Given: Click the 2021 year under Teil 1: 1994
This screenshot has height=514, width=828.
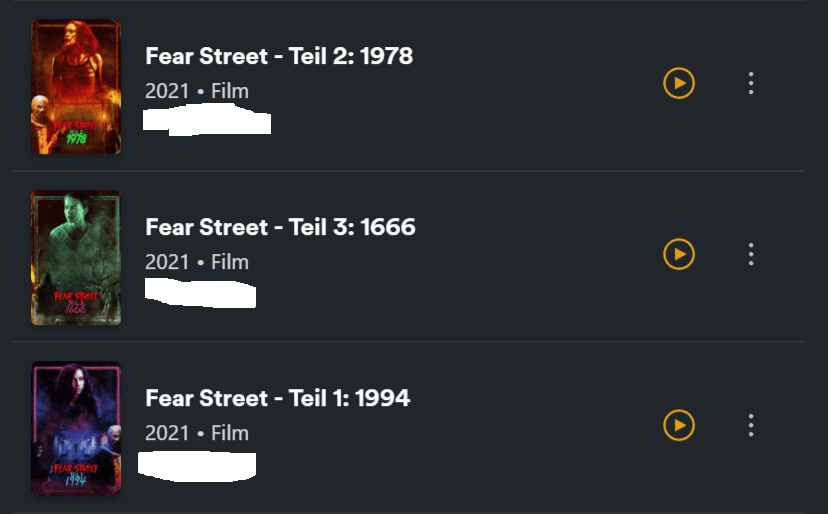Looking at the screenshot, I should click(167, 433).
